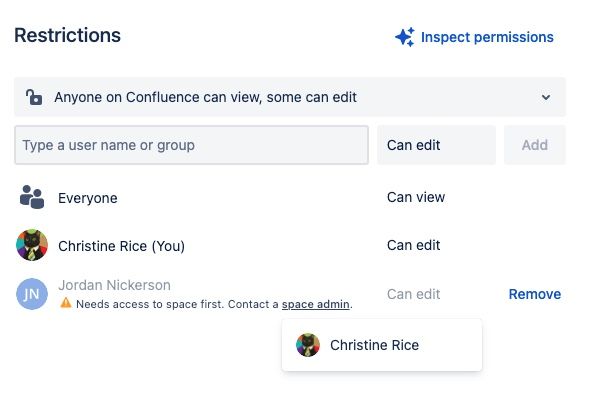Viewport: 589px width, 397px height.
Task: Remove Jordan Nickerson's restriction
Action: tap(535, 294)
